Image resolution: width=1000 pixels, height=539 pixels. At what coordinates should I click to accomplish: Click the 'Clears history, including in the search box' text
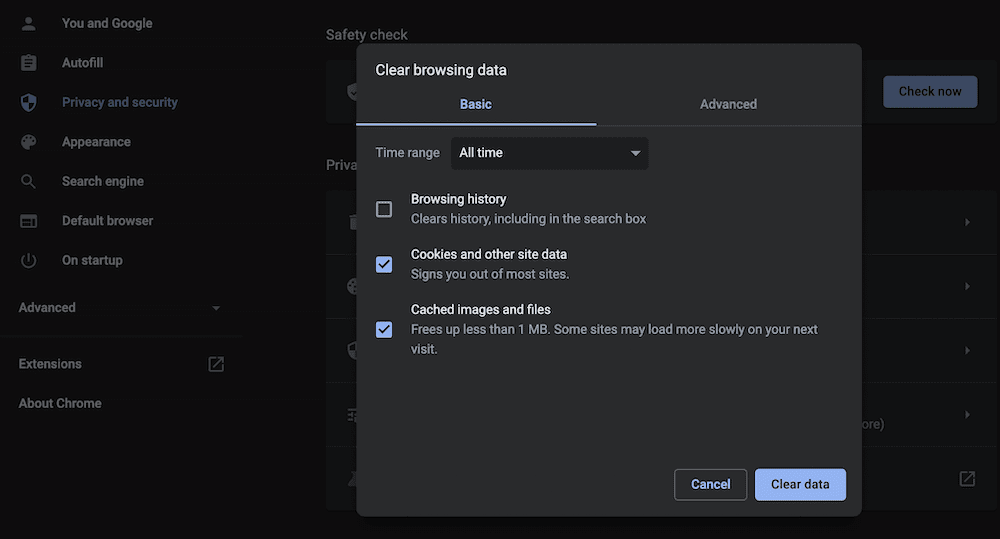[x=528, y=219]
